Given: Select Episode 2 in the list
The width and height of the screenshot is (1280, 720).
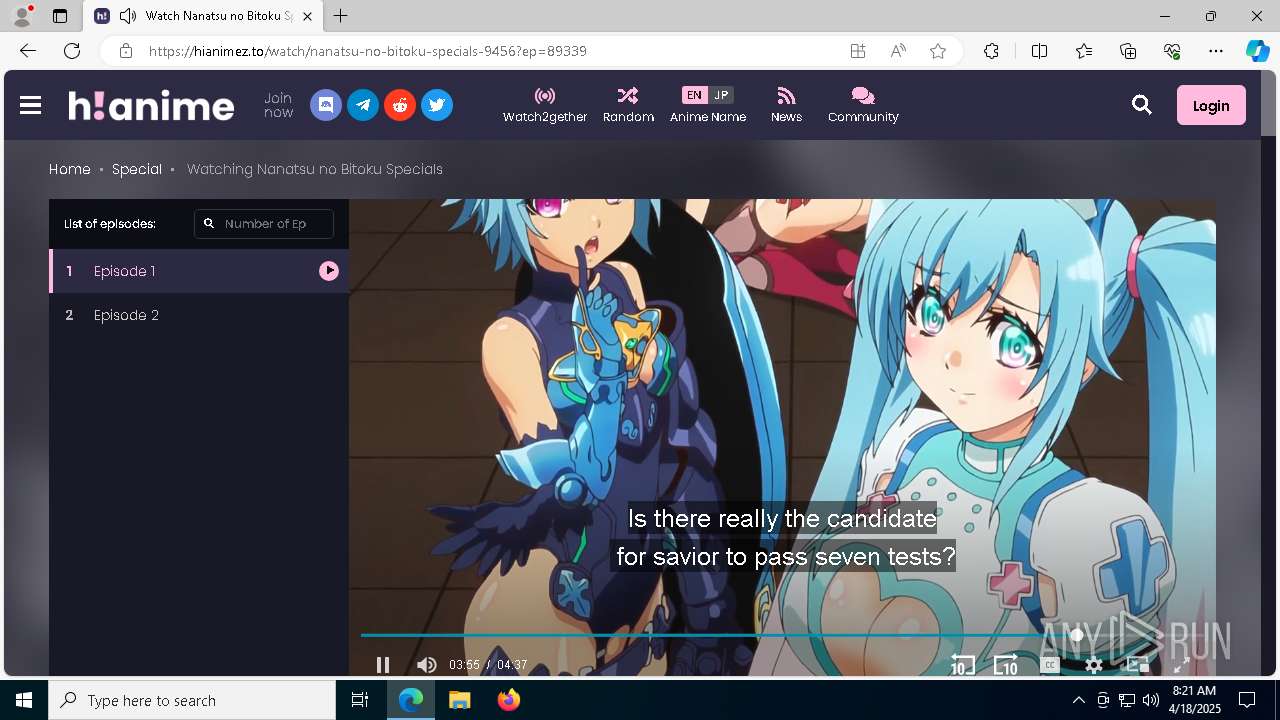Looking at the screenshot, I should pyautogui.click(x=199, y=315).
